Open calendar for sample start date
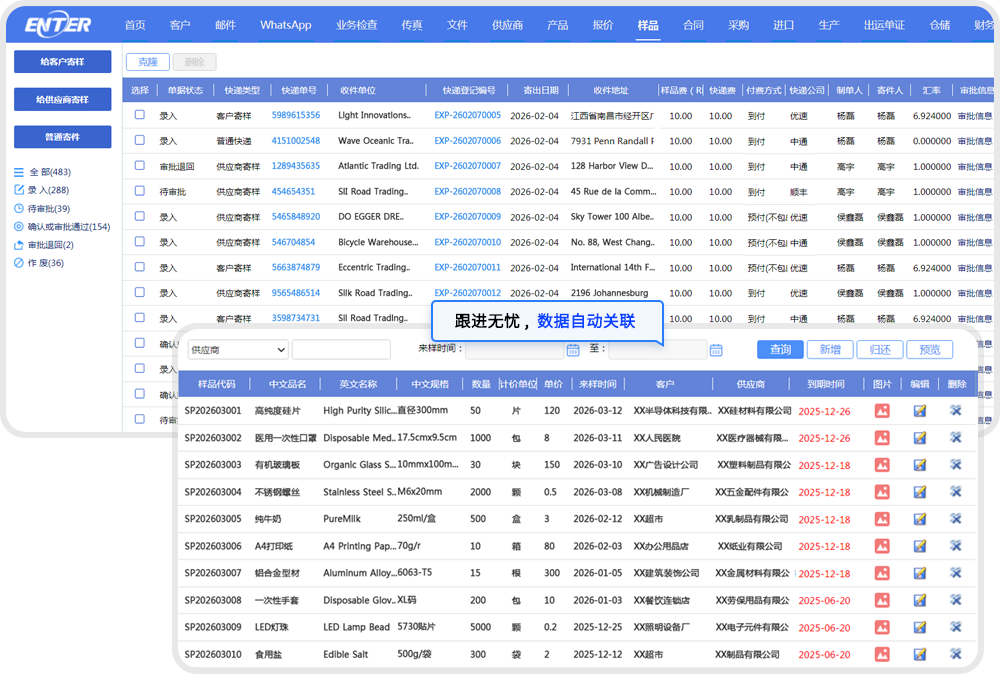 click(573, 349)
